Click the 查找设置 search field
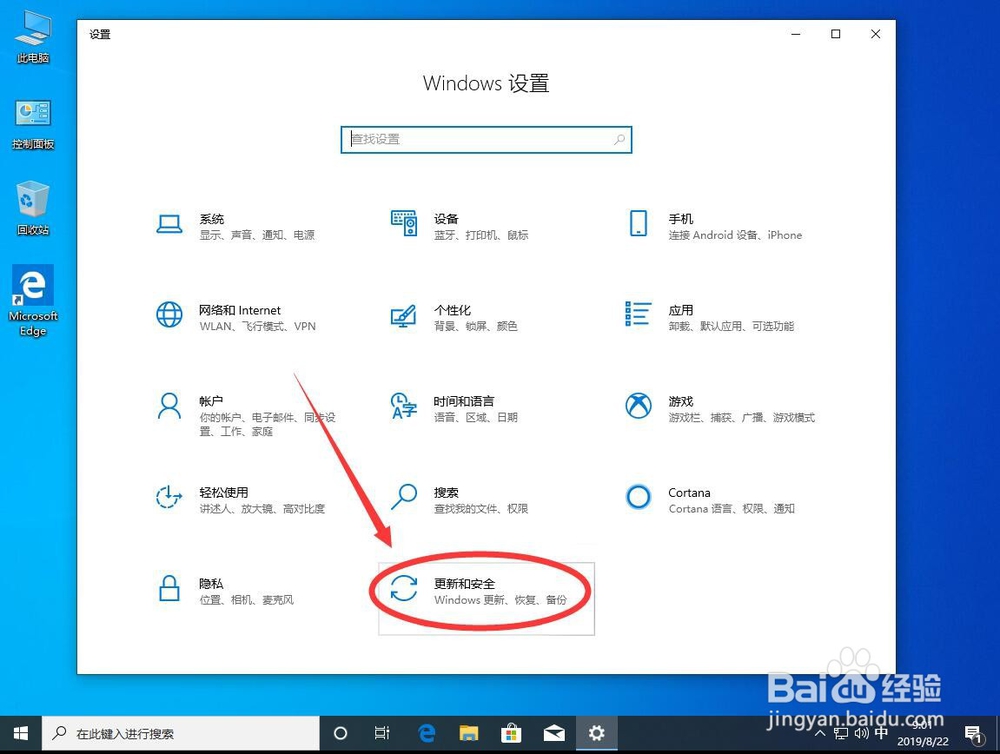1000x754 pixels. pos(486,140)
